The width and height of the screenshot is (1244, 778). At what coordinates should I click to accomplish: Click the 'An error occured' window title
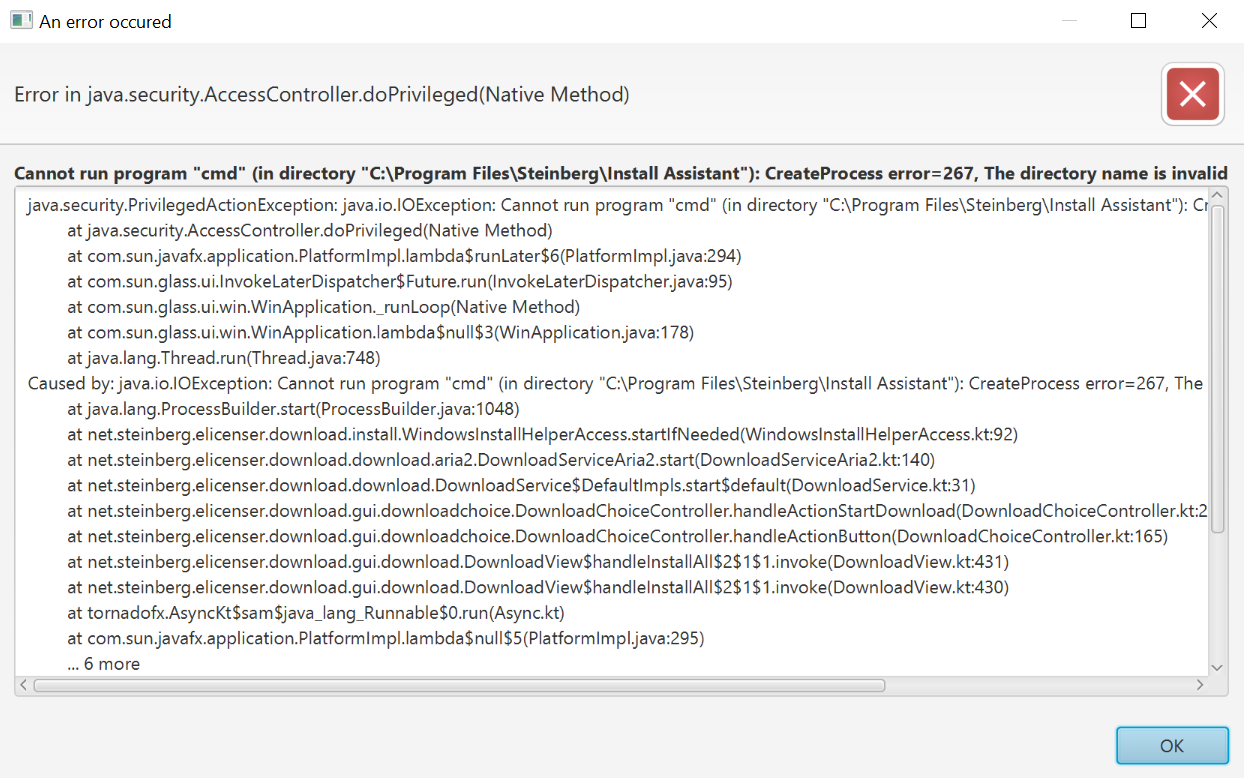click(105, 21)
